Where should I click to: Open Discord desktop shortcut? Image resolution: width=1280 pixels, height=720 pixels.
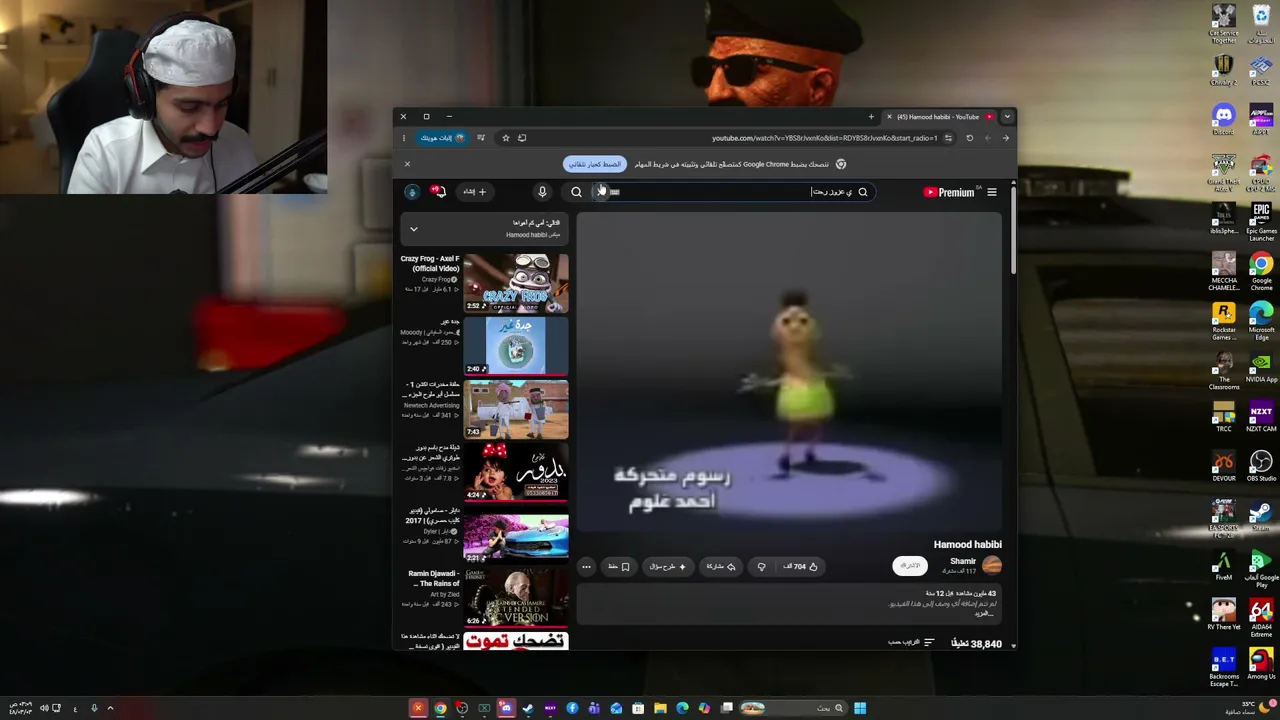tap(1223, 120)
